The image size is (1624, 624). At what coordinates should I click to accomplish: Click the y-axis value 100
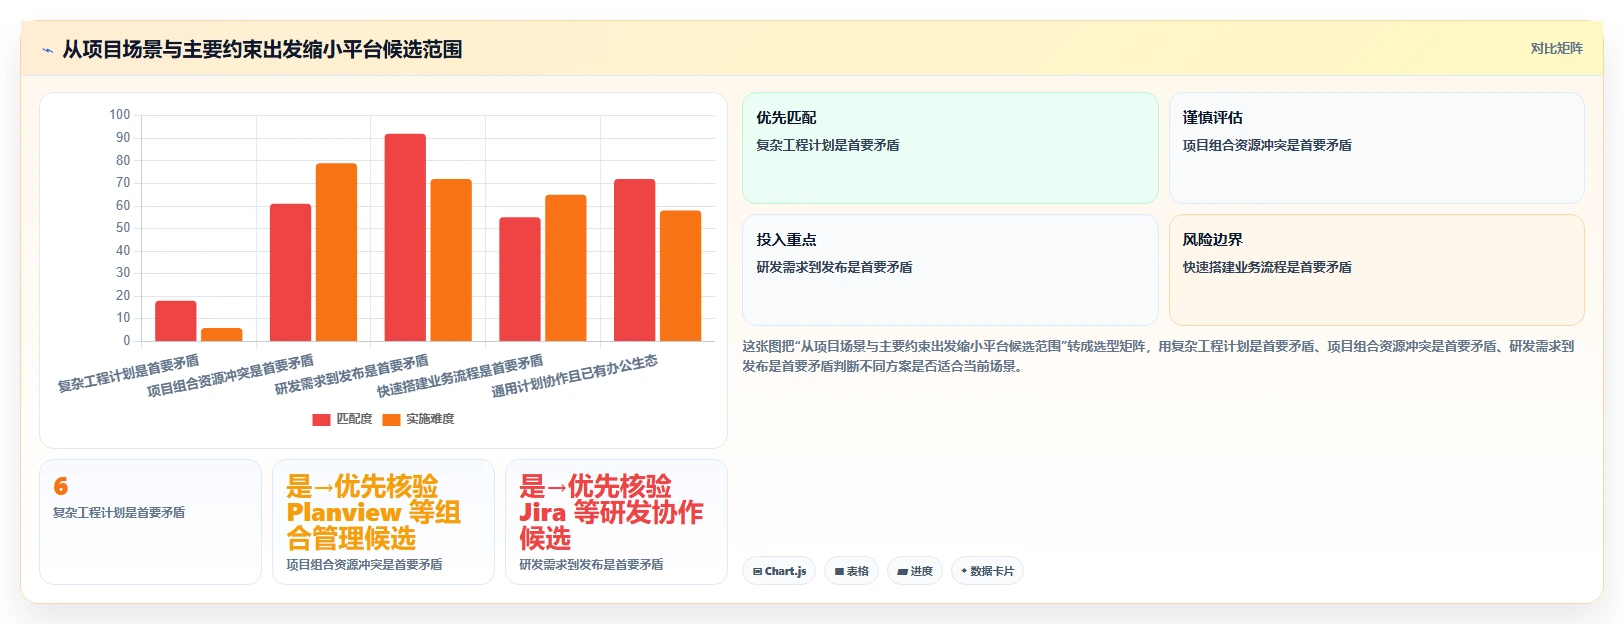120,115
